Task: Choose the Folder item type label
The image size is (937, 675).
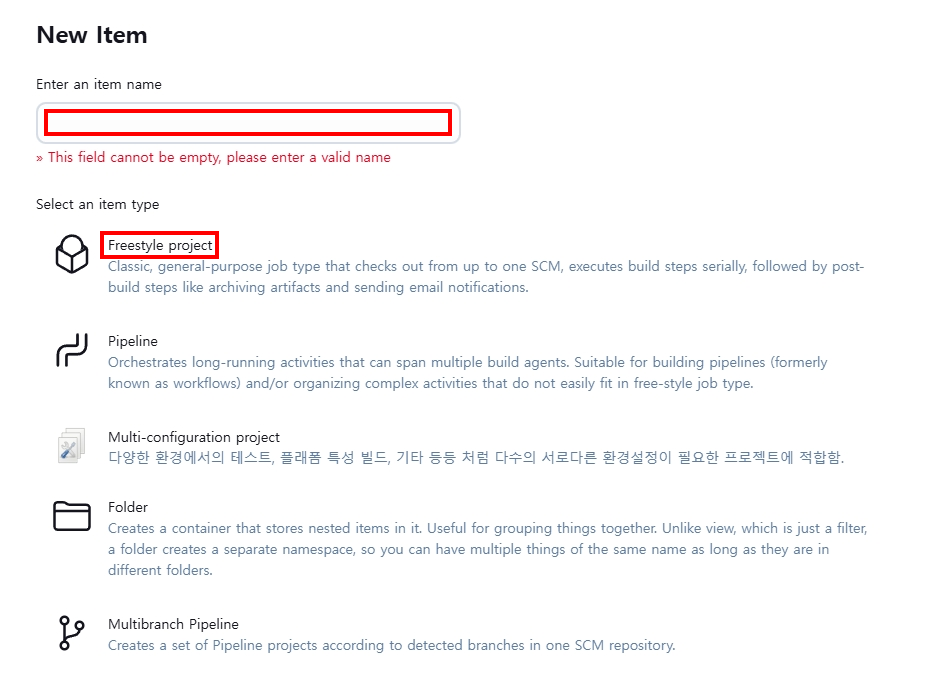Action: [127, 507]
